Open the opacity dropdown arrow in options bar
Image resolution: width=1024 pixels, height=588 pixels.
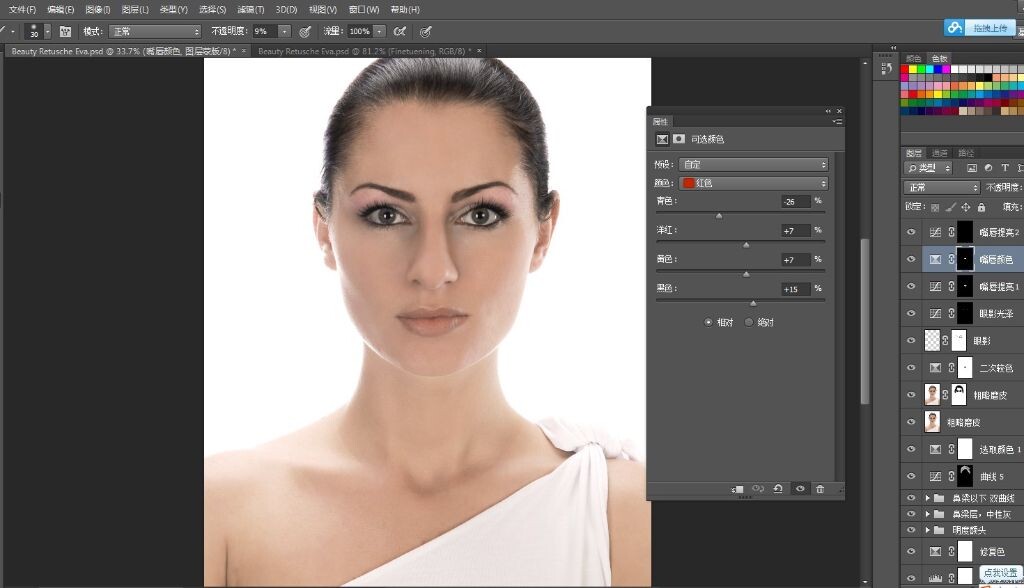coord(284,31)
